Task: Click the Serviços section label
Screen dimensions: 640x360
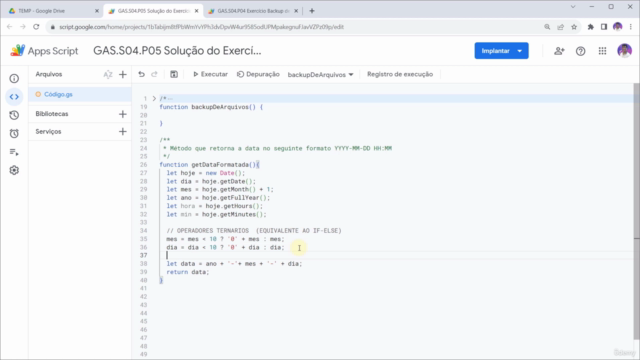Action: [48, 131]
